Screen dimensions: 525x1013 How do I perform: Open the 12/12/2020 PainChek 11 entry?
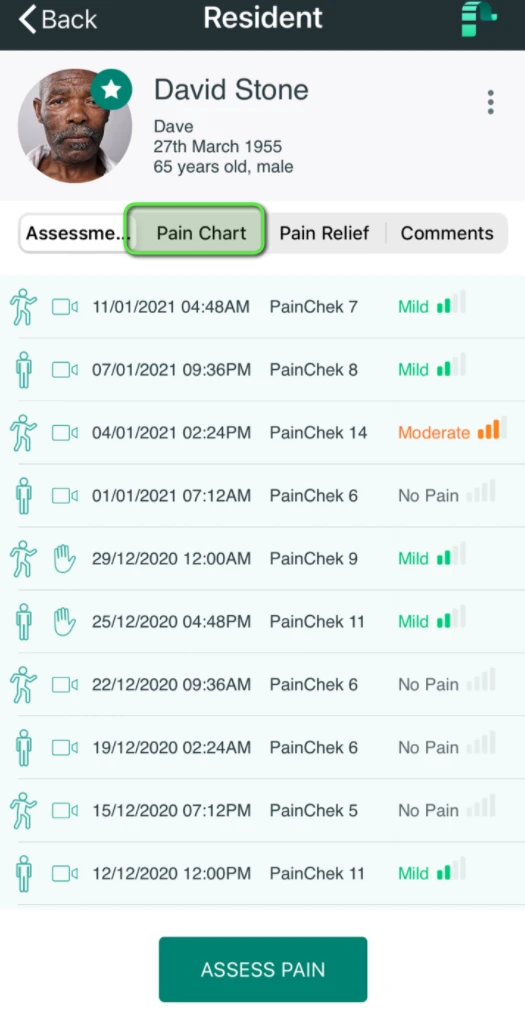click(x=262, y=873)
